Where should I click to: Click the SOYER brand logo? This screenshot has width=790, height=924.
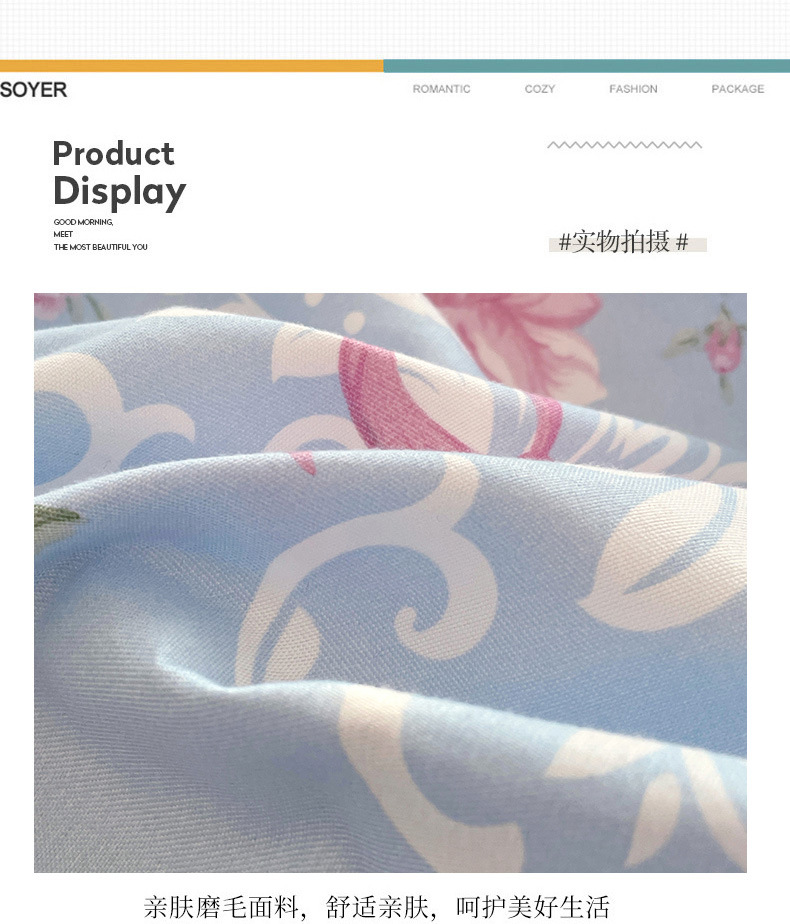point(34,90)
